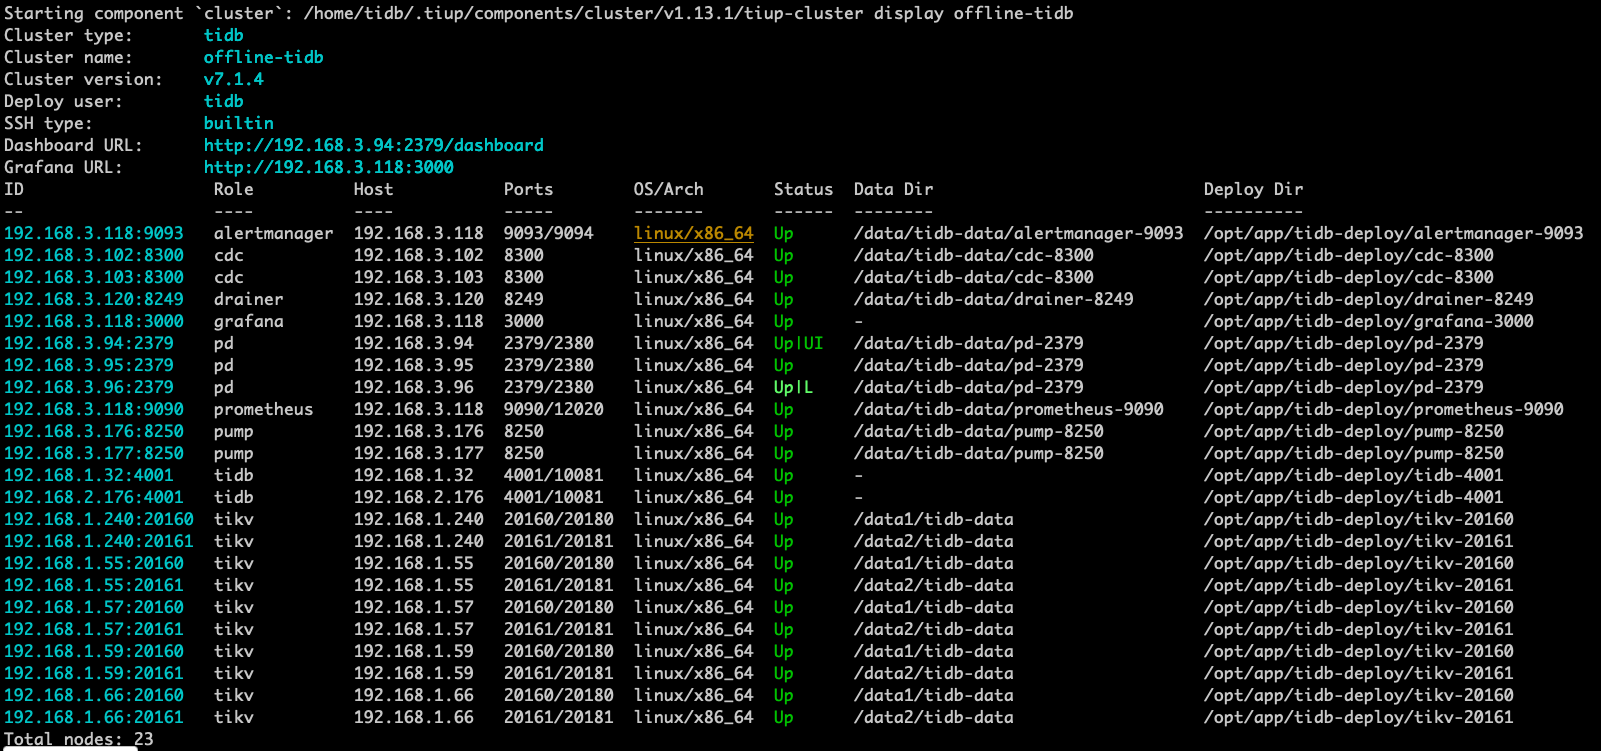Click the underlined linux/x86_64 in alertmanager row

click(693, 233)
